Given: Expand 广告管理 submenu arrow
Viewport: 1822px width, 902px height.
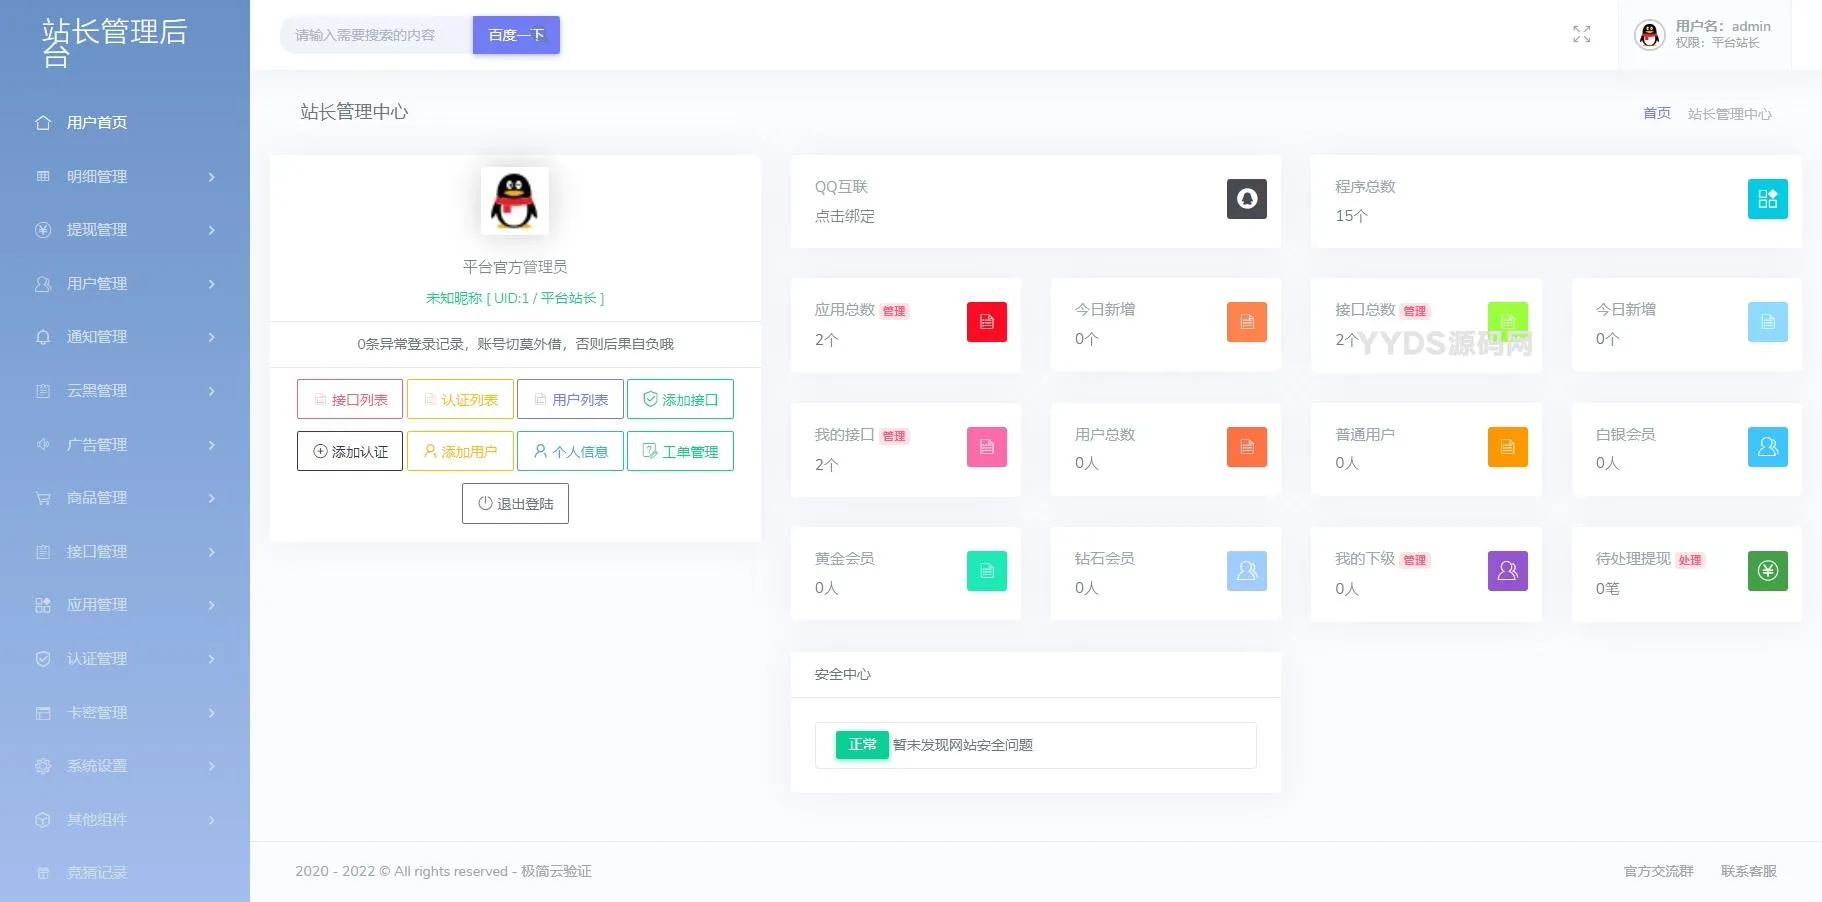Looking at the screenshot, I should (211, 444).
